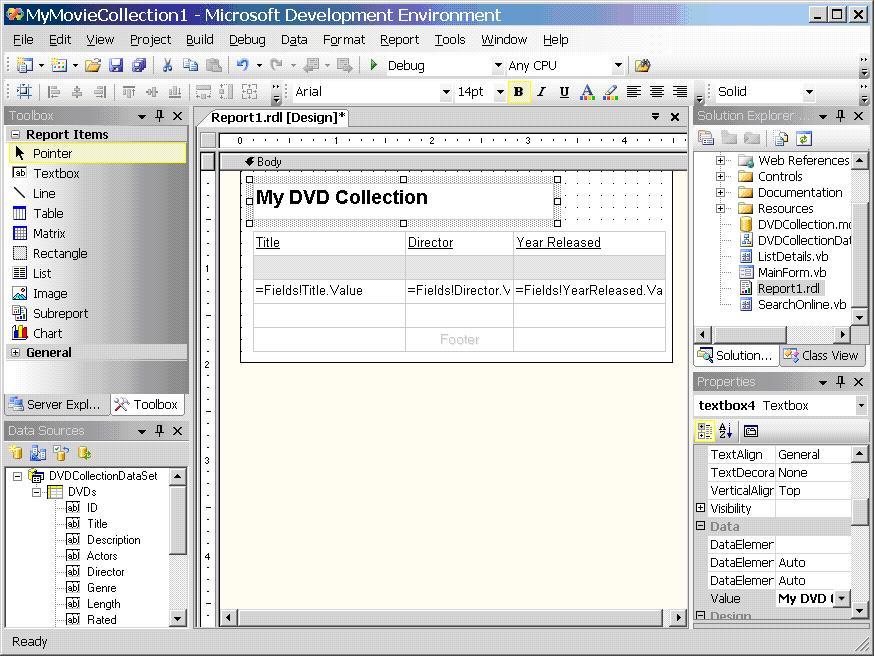The image size is (875, 657).
Task: Click the Undo toolbar icon
Action: (x=242, y=66)
